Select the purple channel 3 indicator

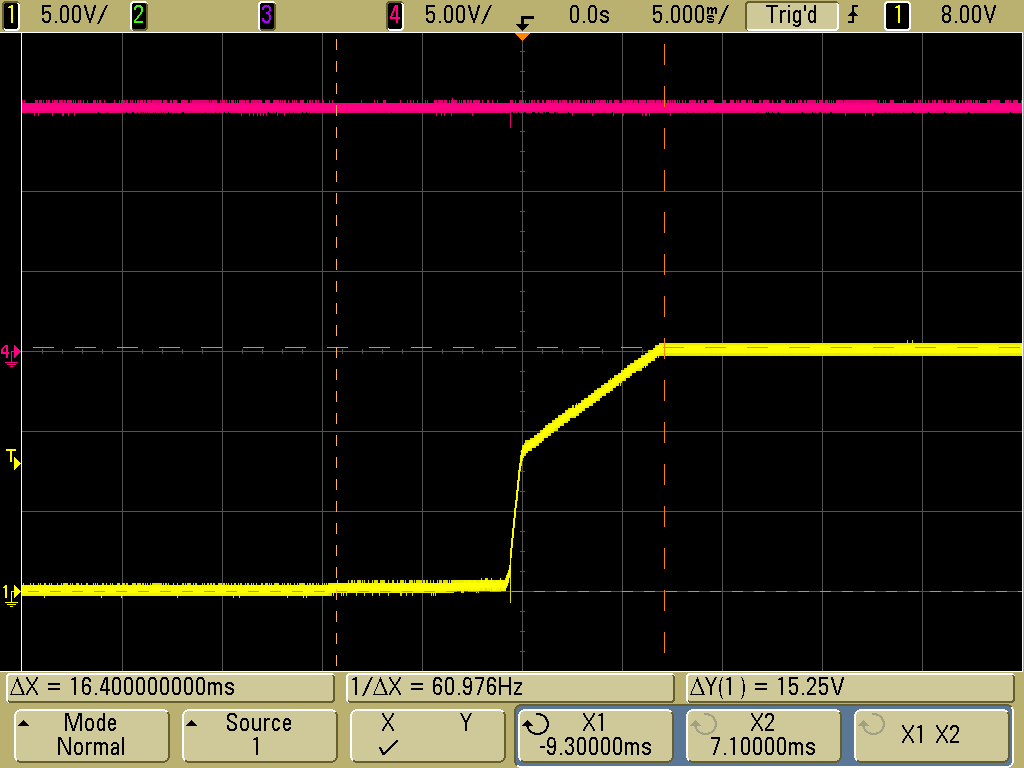(266, 15)
